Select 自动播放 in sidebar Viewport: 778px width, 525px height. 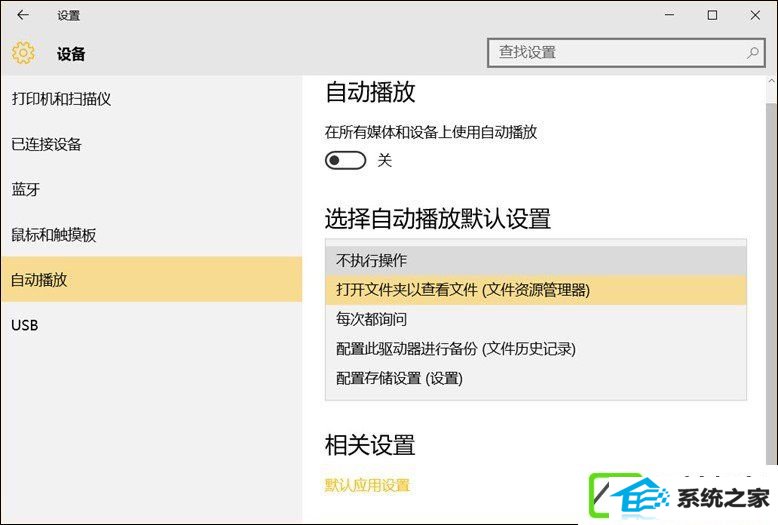(151, 279)
